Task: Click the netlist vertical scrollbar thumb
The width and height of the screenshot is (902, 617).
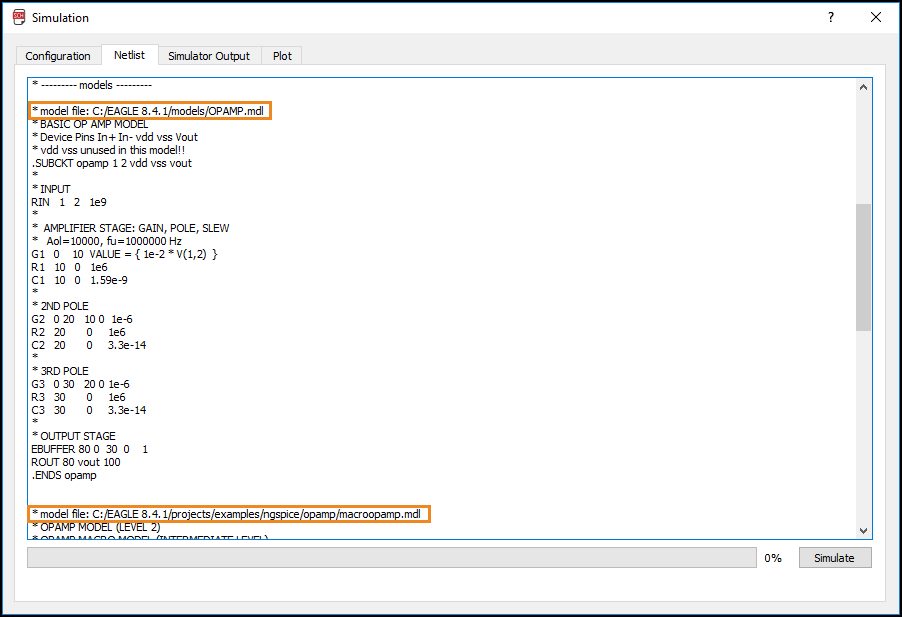Action: click(x=863, y=267)
